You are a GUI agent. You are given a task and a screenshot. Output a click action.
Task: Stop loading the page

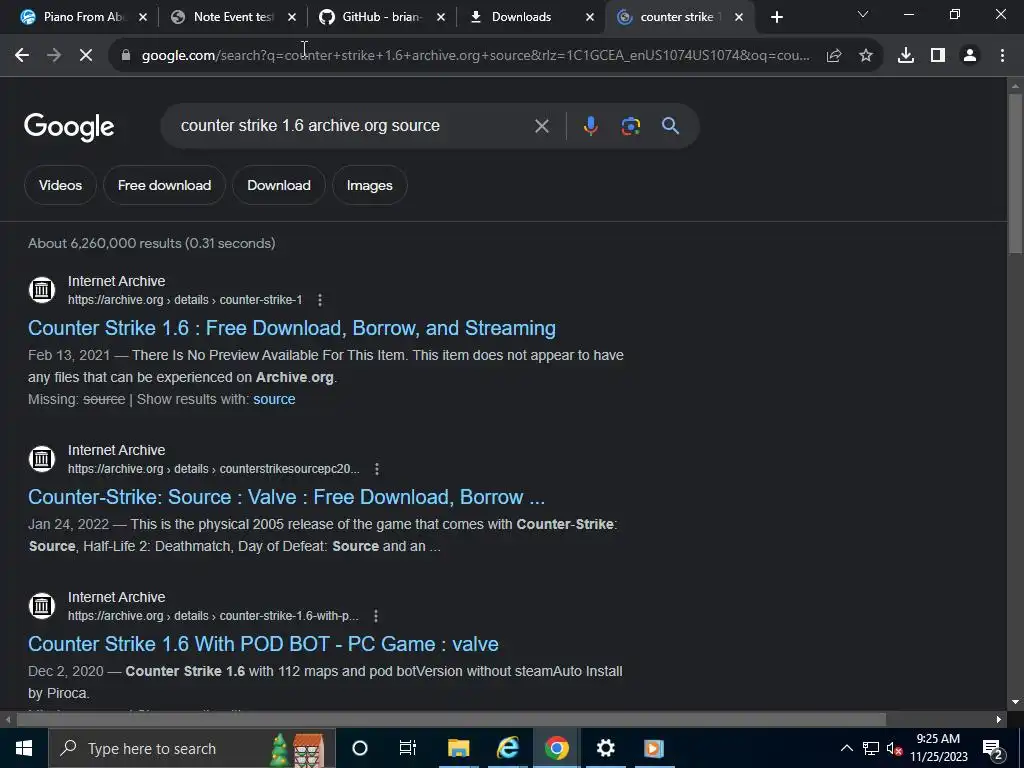(86, 56)
